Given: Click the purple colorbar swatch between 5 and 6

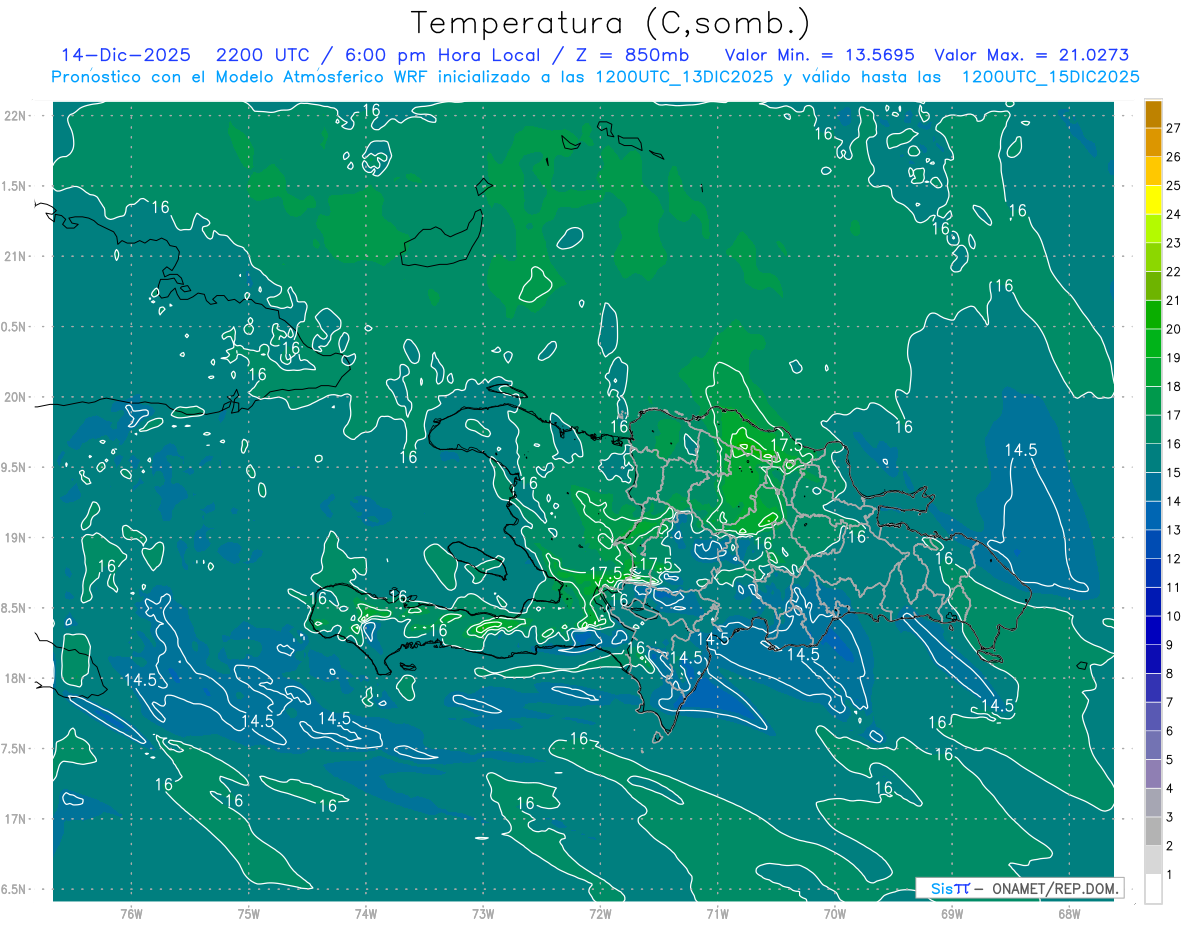Looking at the screenshot, I should pos(1153,746).
